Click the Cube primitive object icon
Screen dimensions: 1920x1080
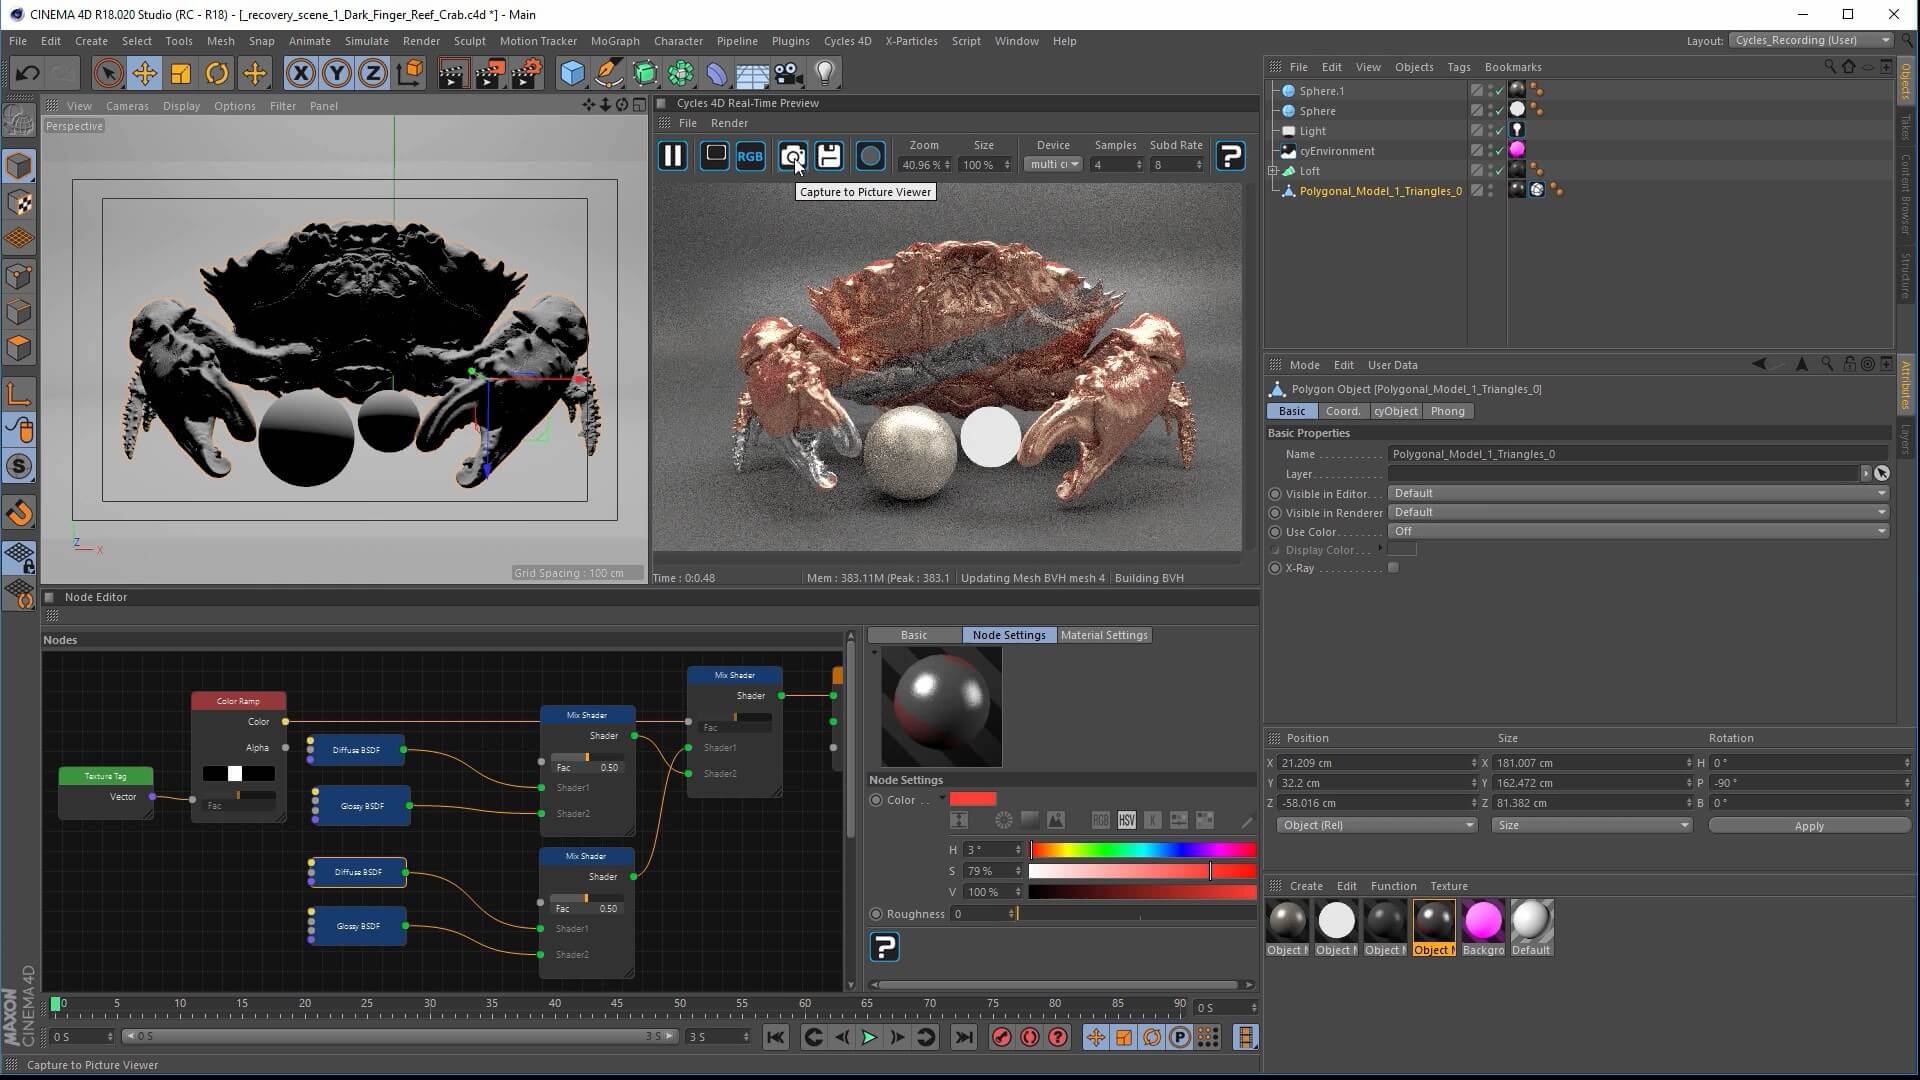click(572, 73)
